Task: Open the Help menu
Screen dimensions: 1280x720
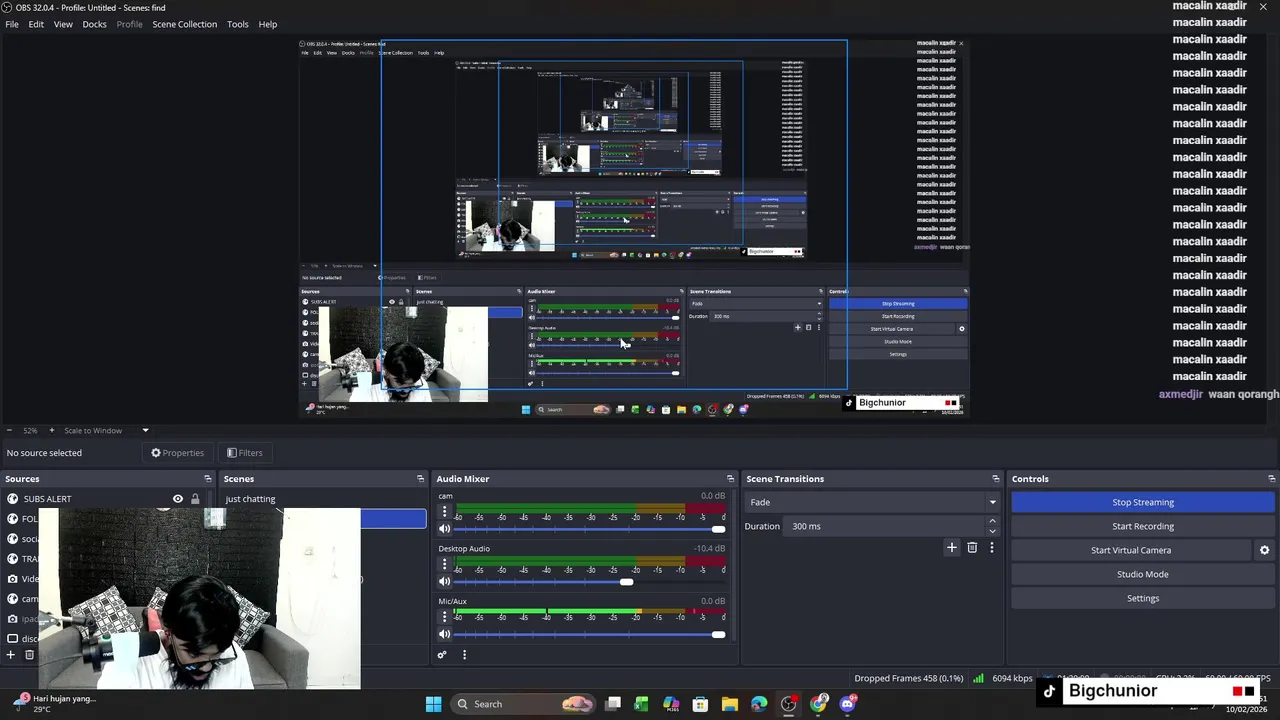Action: tap(268, 24)
